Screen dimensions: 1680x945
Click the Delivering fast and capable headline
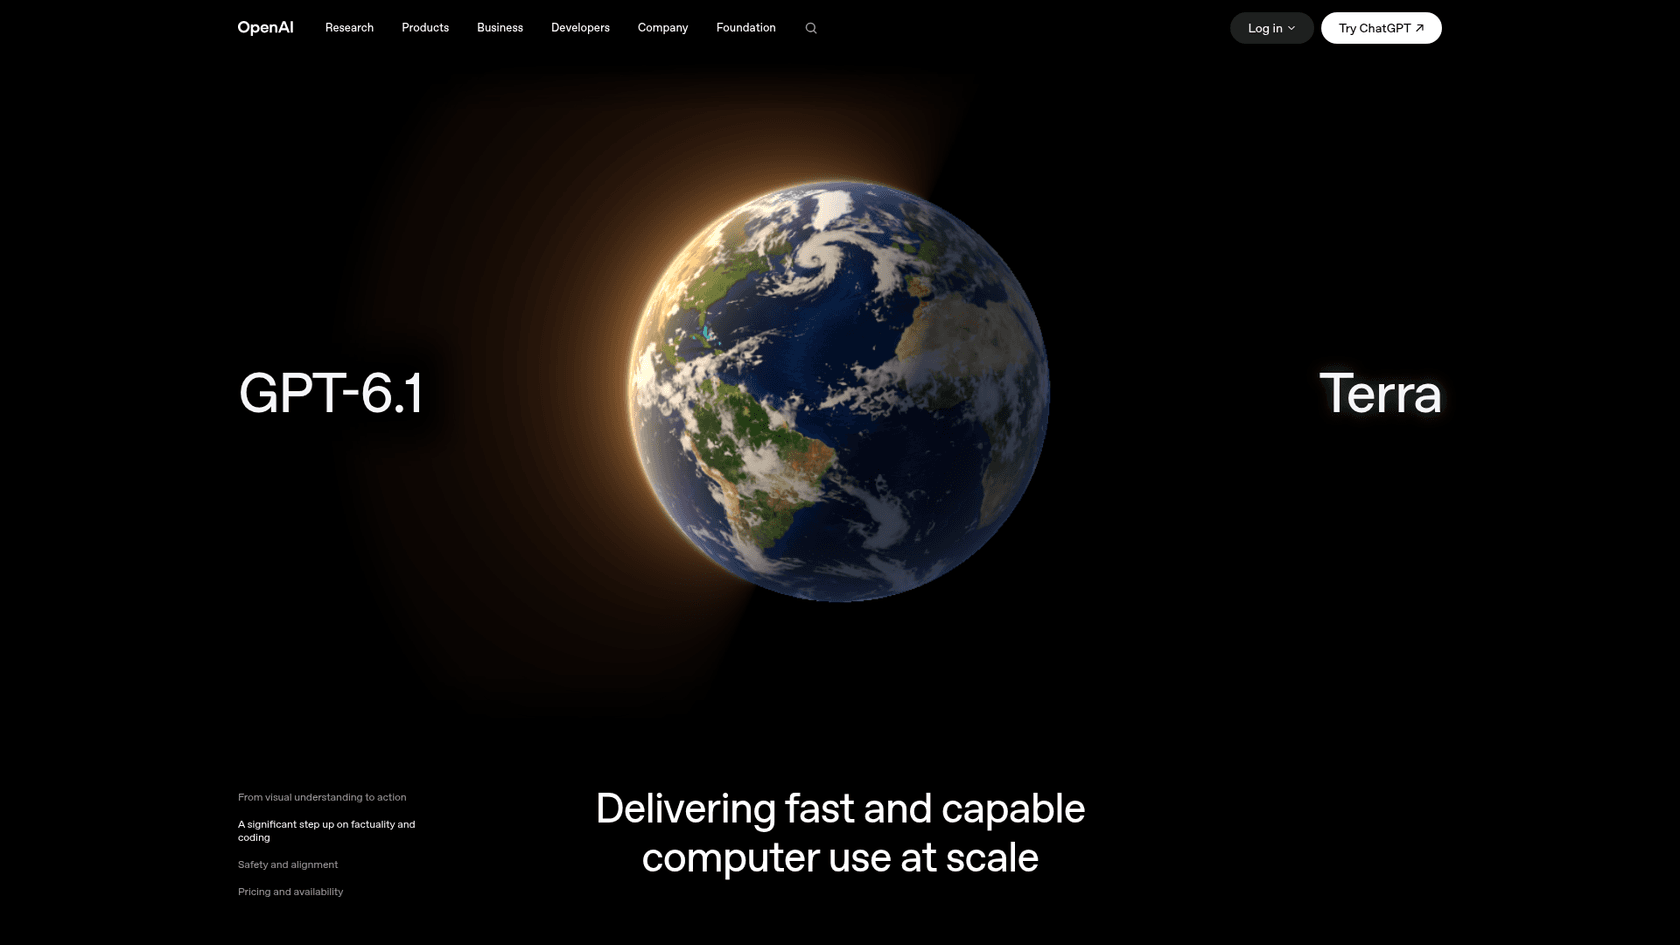[x=840, y=833]
